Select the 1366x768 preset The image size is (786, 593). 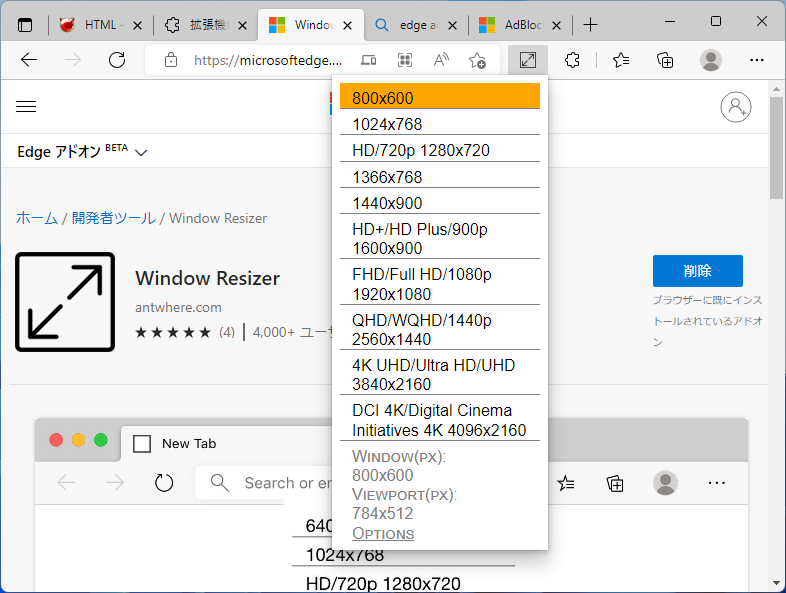coord(440,176)
